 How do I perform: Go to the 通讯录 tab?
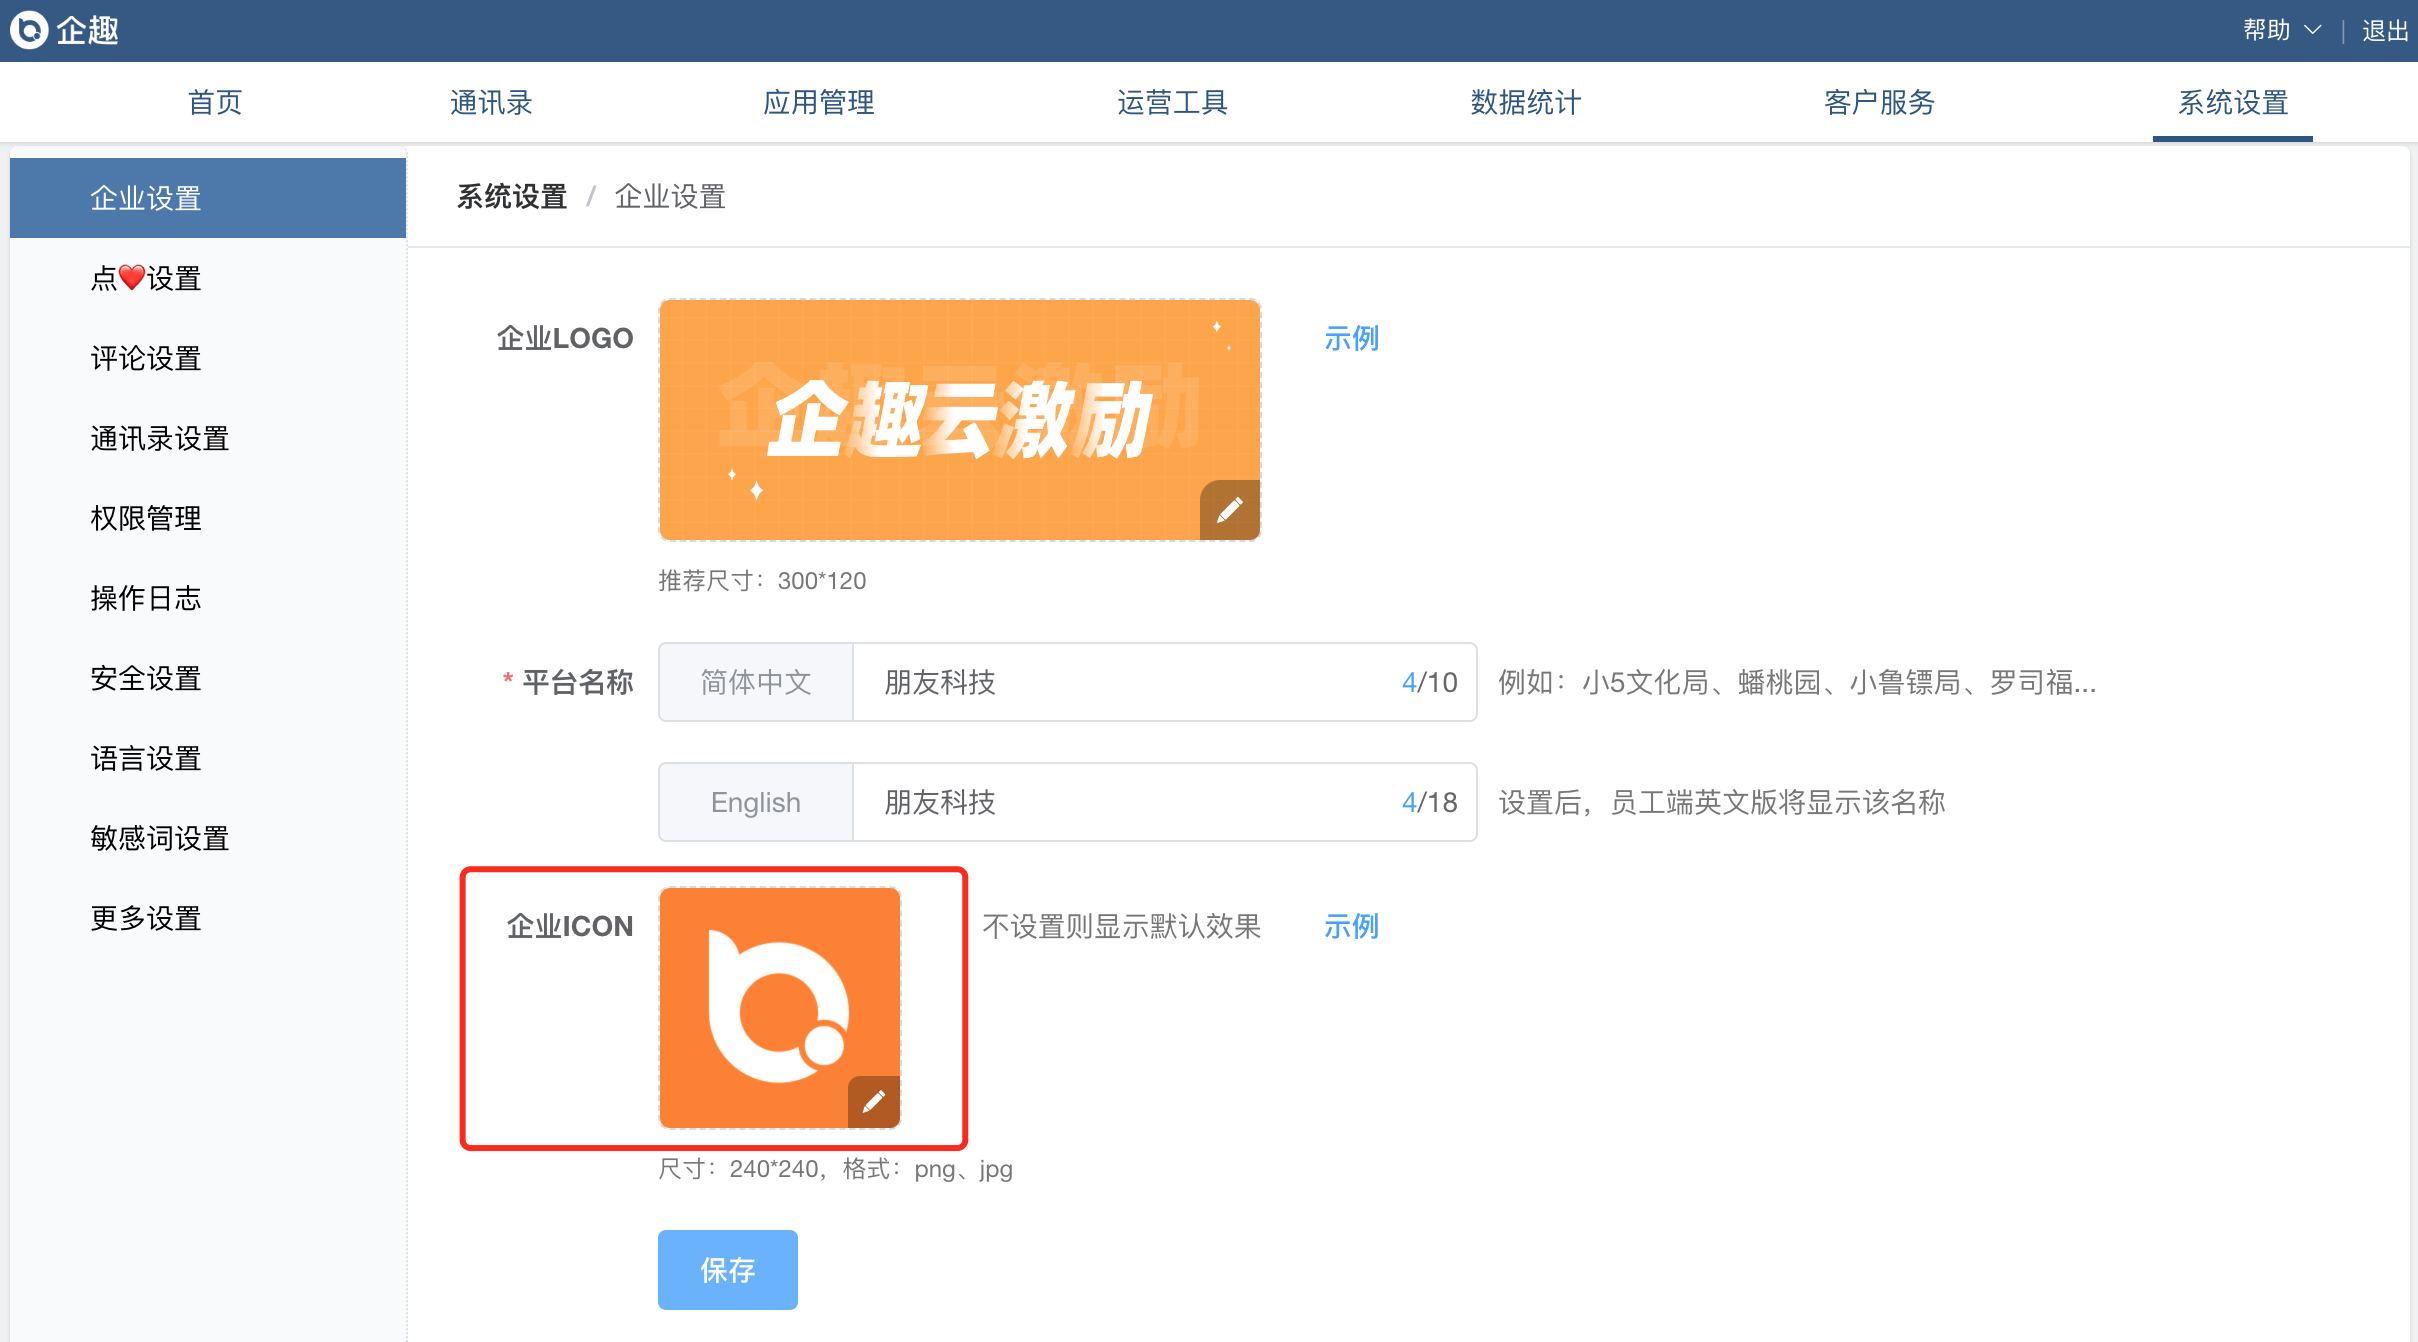tap(491, 102)
